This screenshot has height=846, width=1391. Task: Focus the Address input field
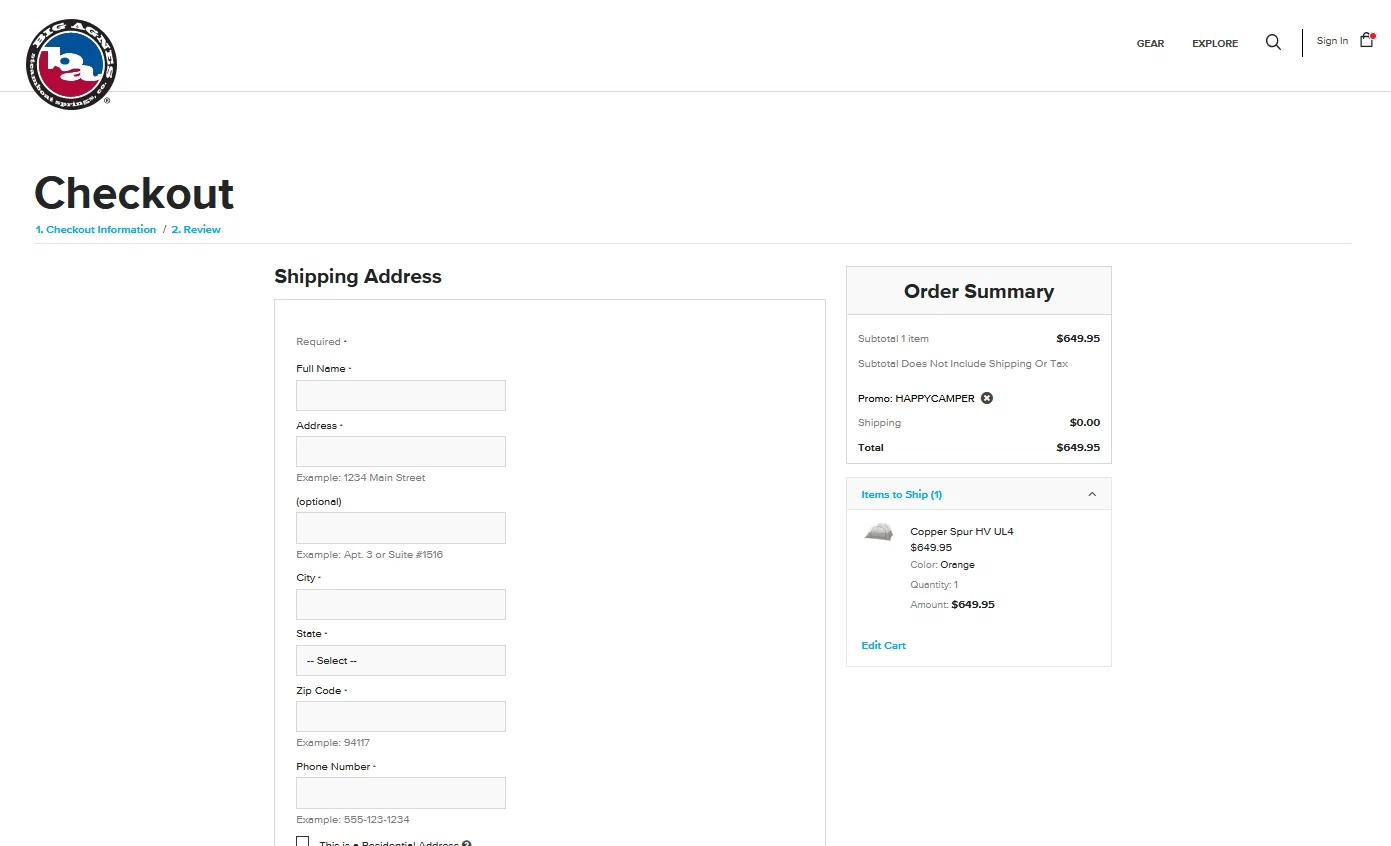[x=401, y=451]
